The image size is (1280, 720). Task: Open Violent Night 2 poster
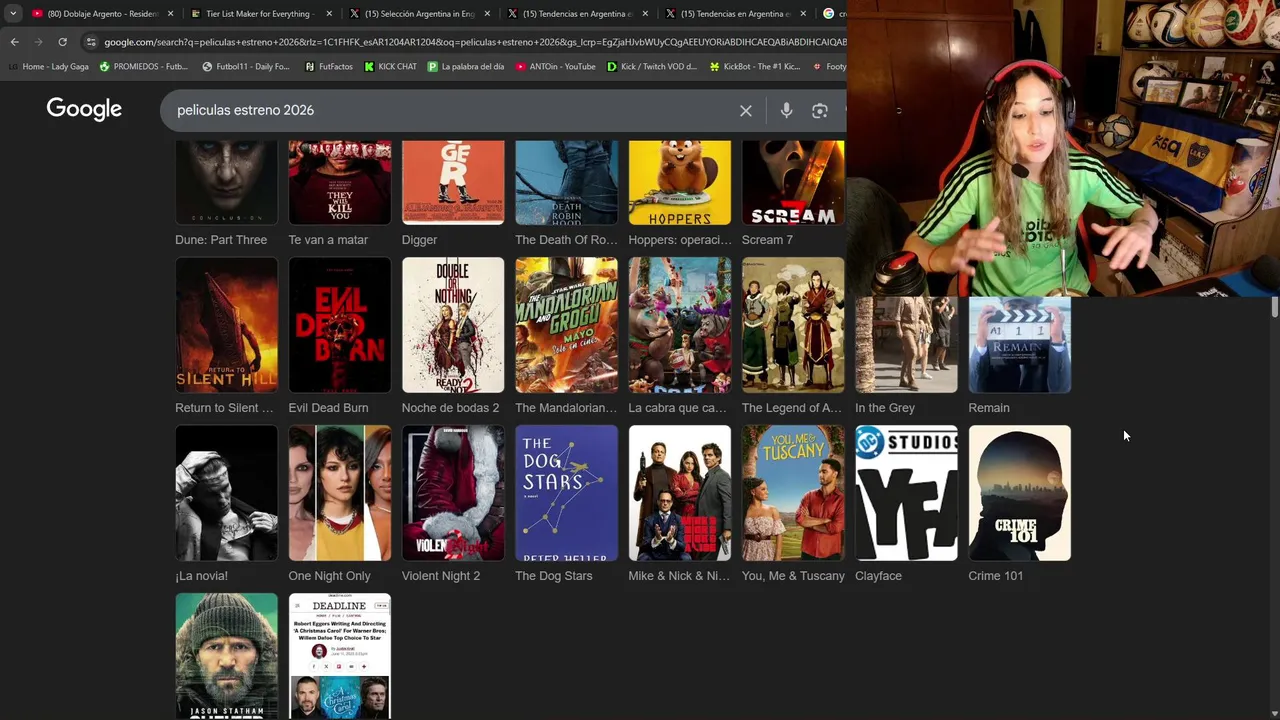pos(453,493)
